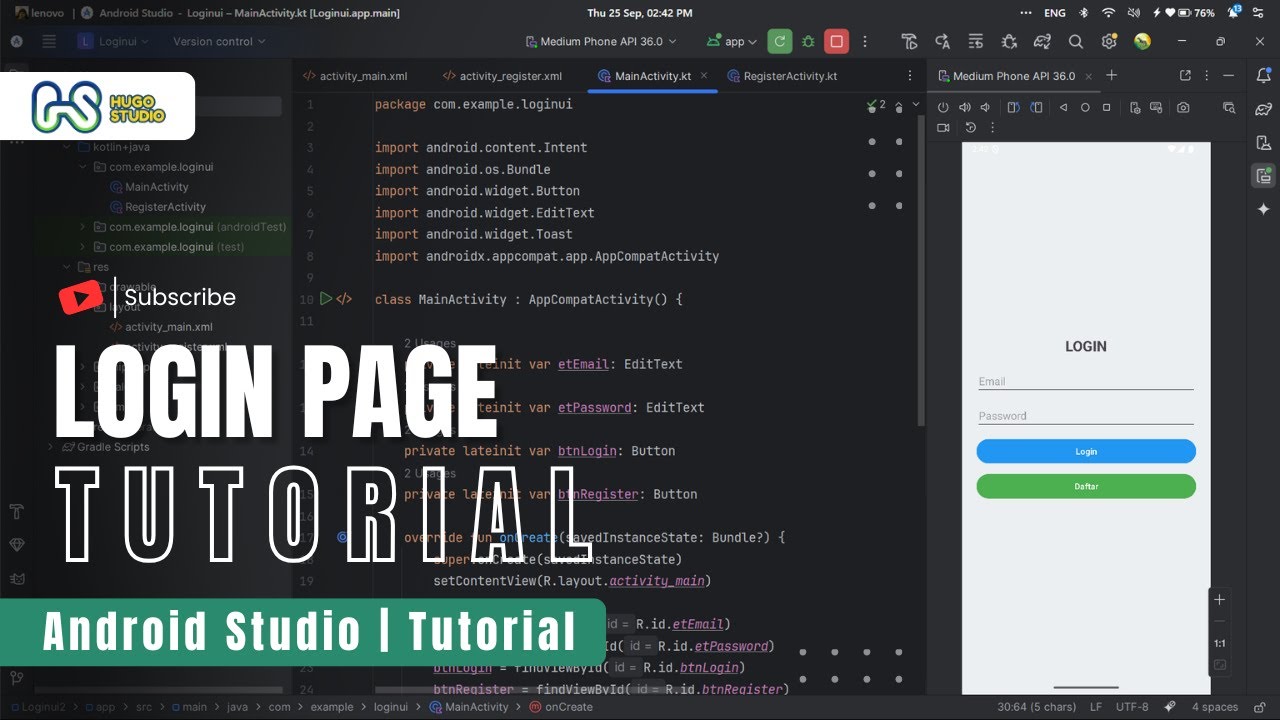Close the Medium Phone API 36.0 tab

pos(1089,76)
